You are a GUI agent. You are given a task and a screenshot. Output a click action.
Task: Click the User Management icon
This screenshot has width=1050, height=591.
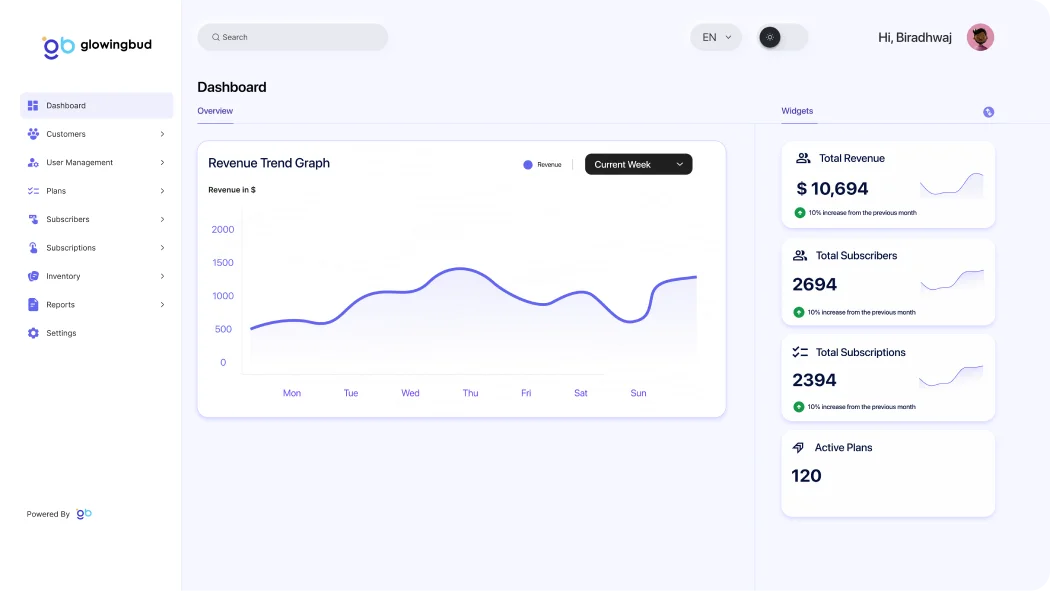pos(33,162)
